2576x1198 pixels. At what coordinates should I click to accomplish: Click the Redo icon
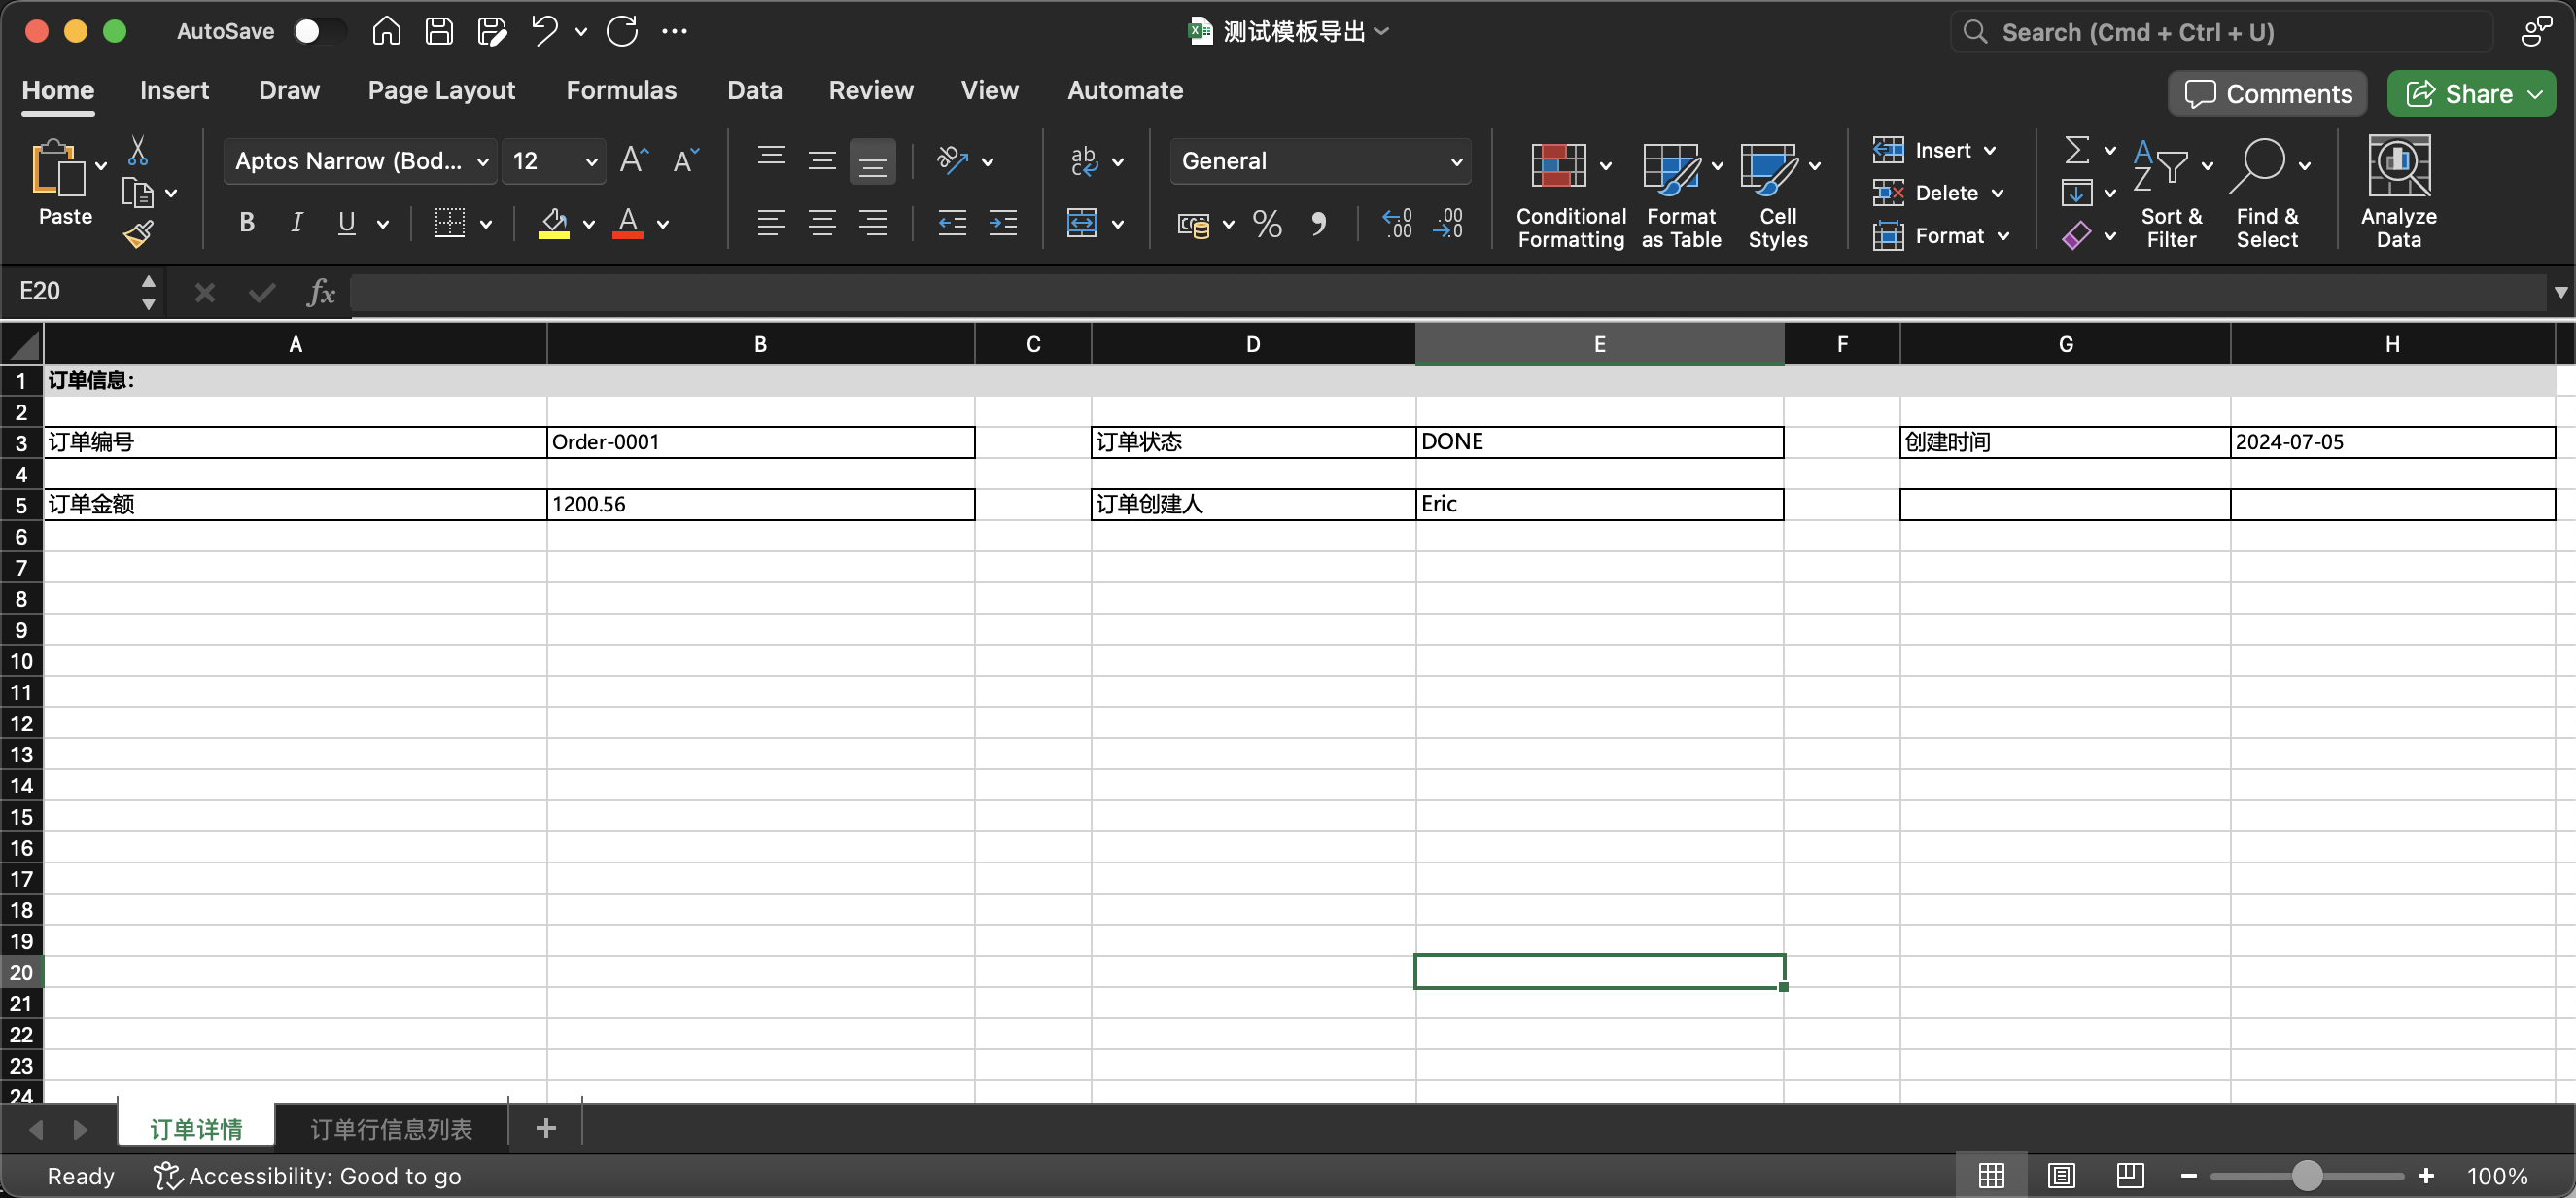(622, 32)
